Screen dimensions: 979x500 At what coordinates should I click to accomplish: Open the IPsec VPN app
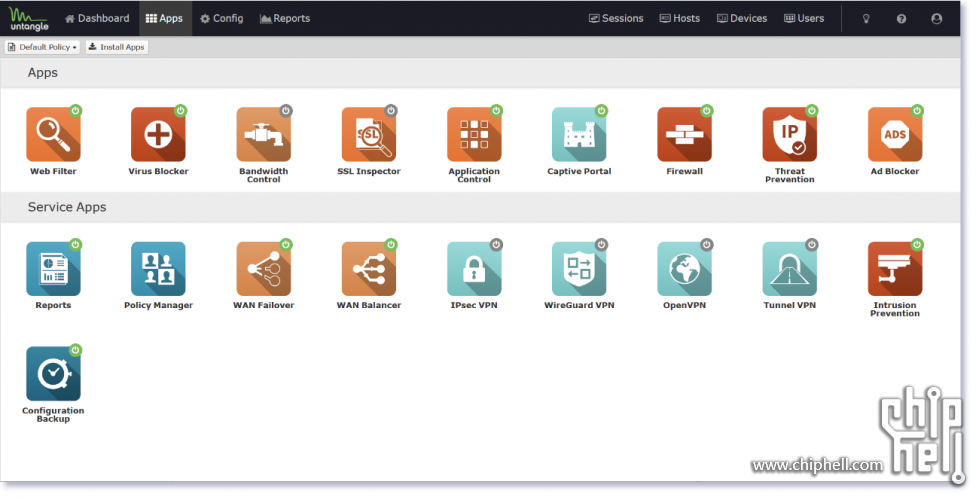pyautogui.click(x=474, y=269)
